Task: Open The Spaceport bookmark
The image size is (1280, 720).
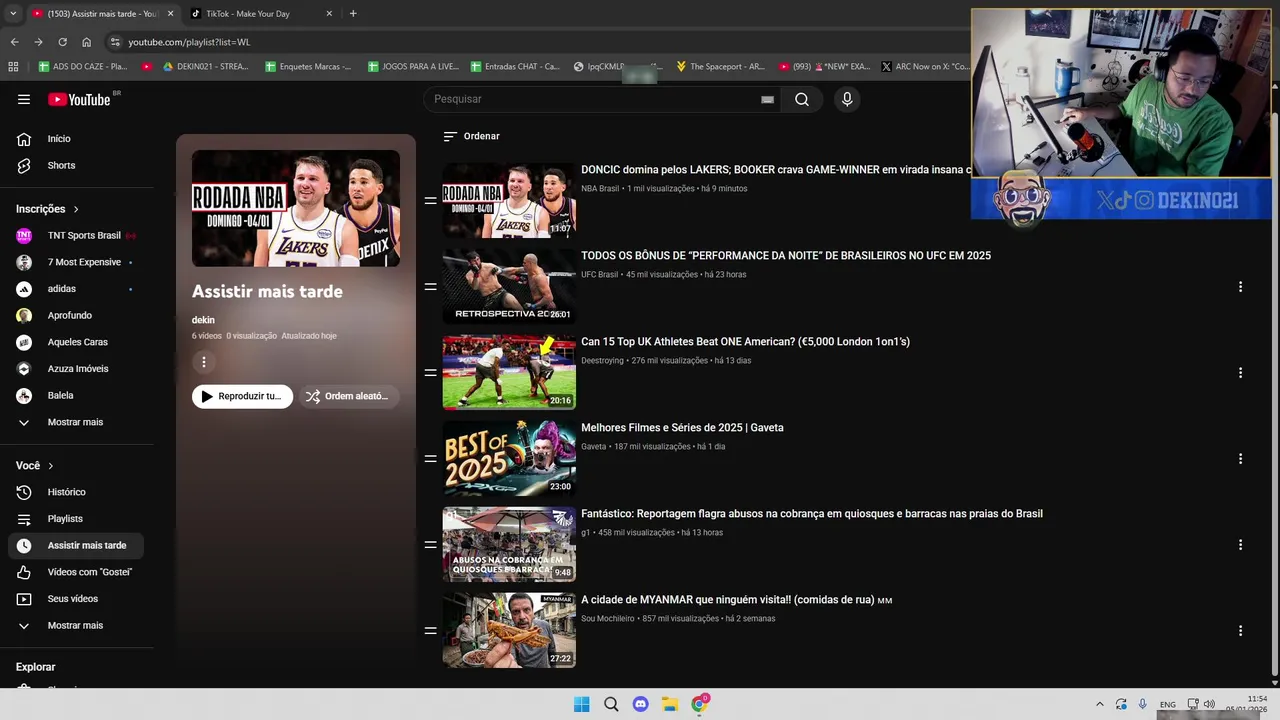Action: pyautogui.click(x=720, y=67)
